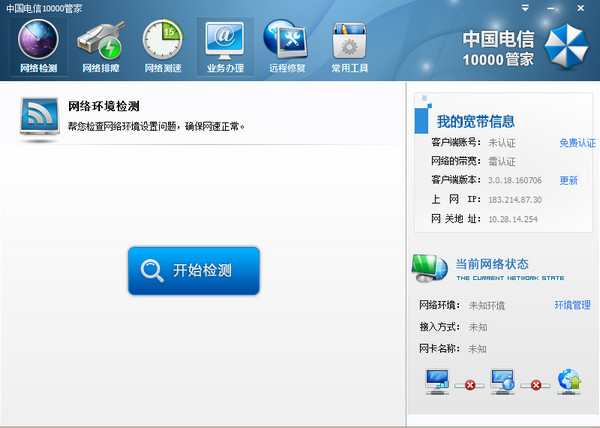The height and width of the screenshot is (428, 600).
Task: Click the red X between gateway and internet
Action: tap(536, 384)
